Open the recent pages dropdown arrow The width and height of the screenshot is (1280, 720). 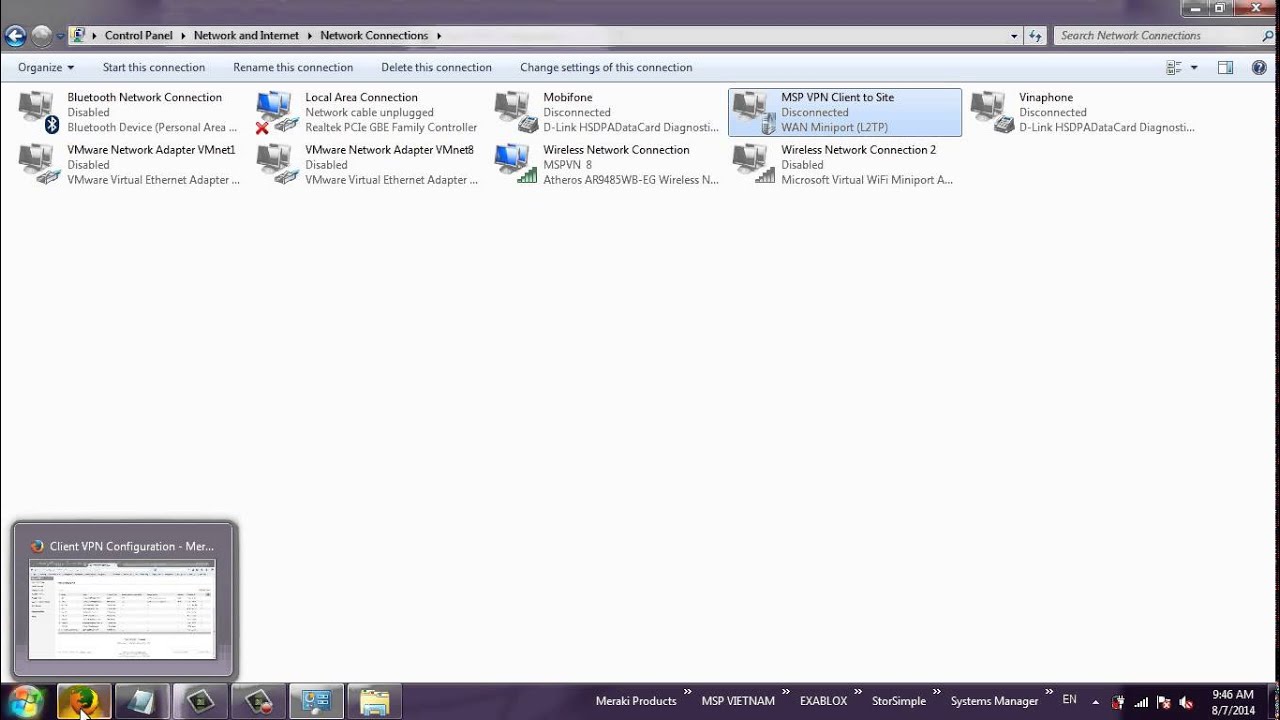pyautogui.click(x=60, y=37)
